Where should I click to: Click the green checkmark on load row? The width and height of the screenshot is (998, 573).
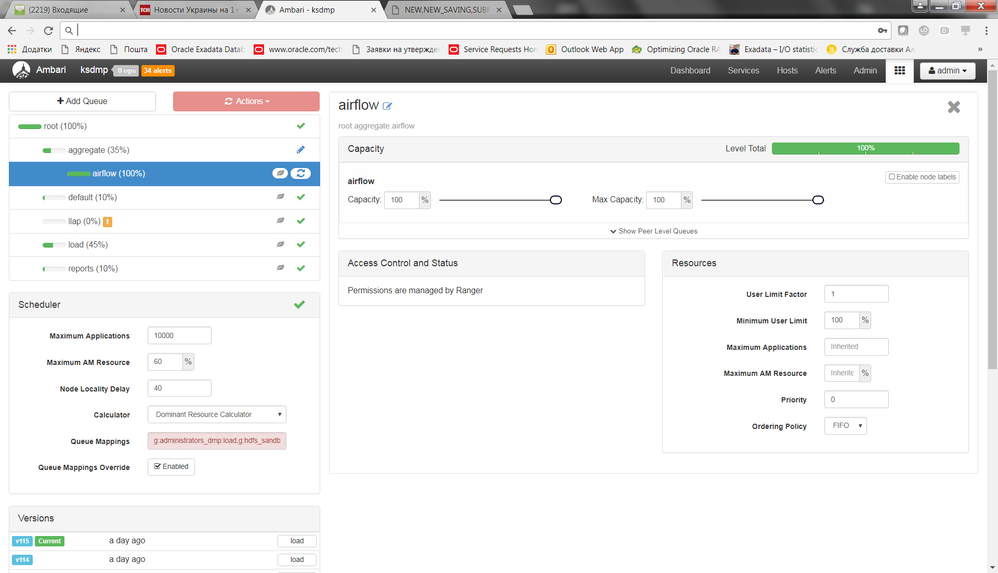point(300,244)
